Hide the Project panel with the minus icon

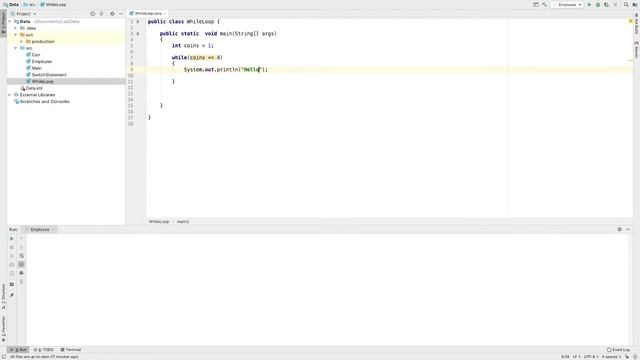click(121, 13)
